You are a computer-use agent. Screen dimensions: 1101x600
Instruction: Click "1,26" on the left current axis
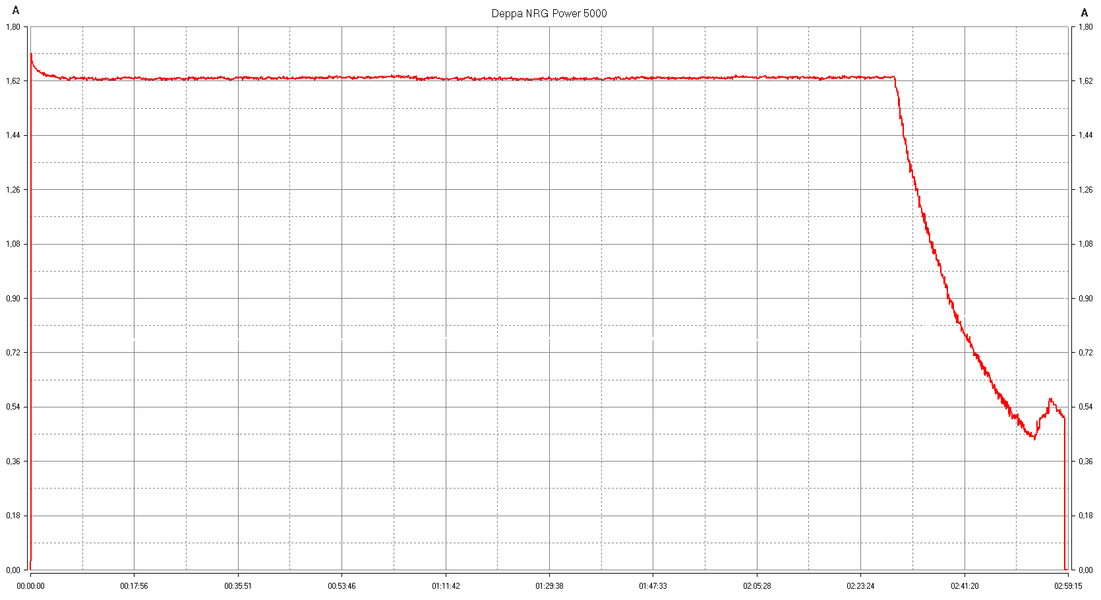(x=13, y=190)
